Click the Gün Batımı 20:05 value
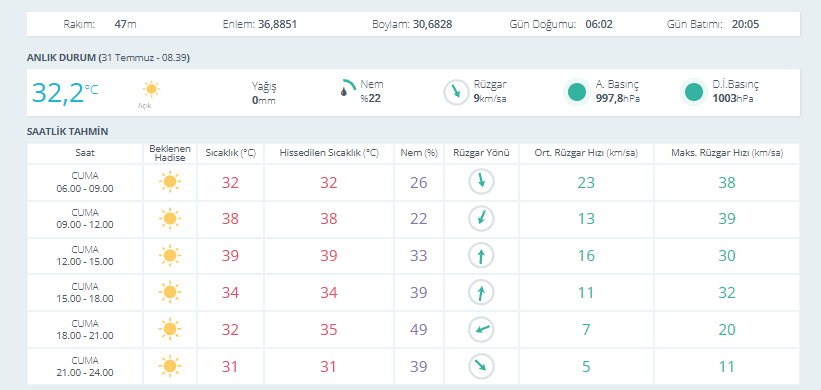The width and height of the screenshot is (821, 390). click(746, 24)
